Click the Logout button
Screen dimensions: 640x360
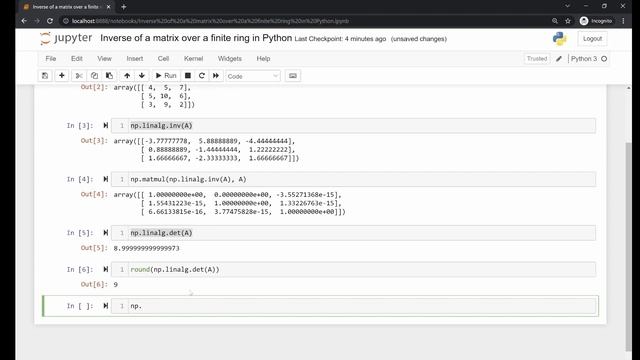tap(592, 39)
